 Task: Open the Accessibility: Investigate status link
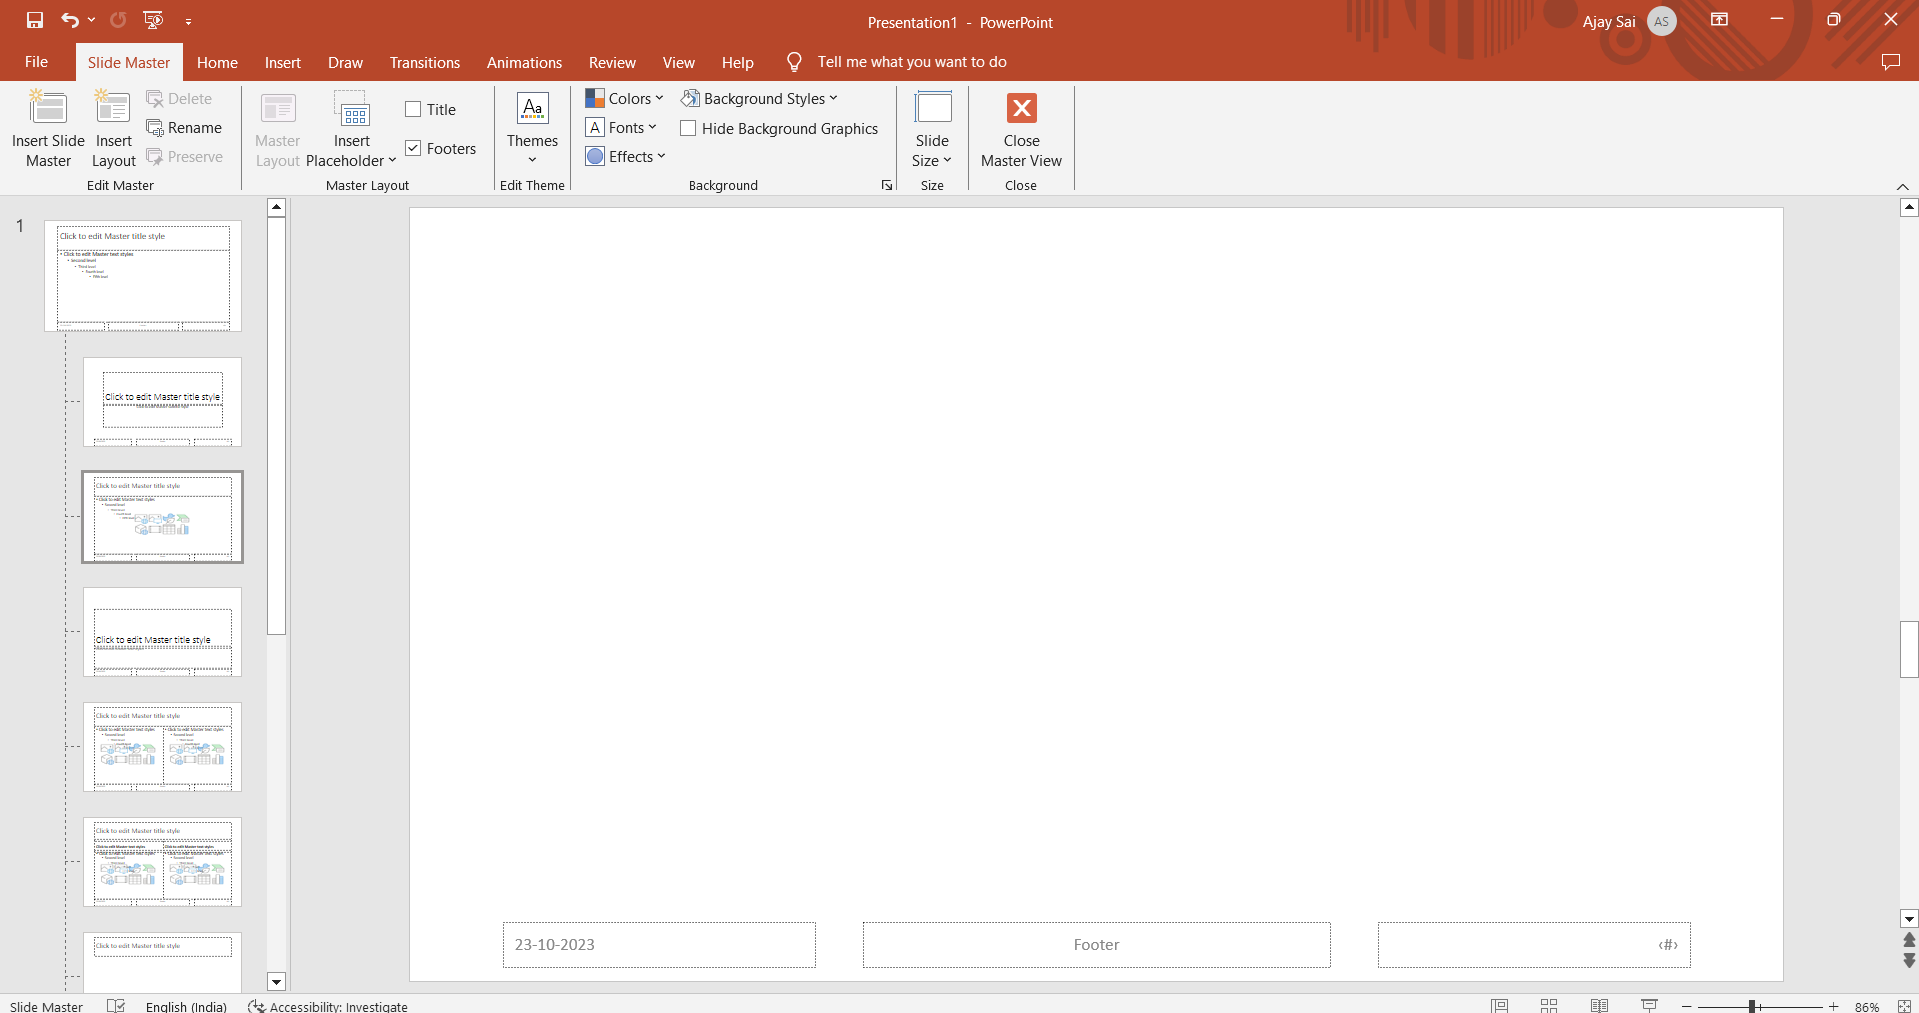click(x=328, y=1006)
